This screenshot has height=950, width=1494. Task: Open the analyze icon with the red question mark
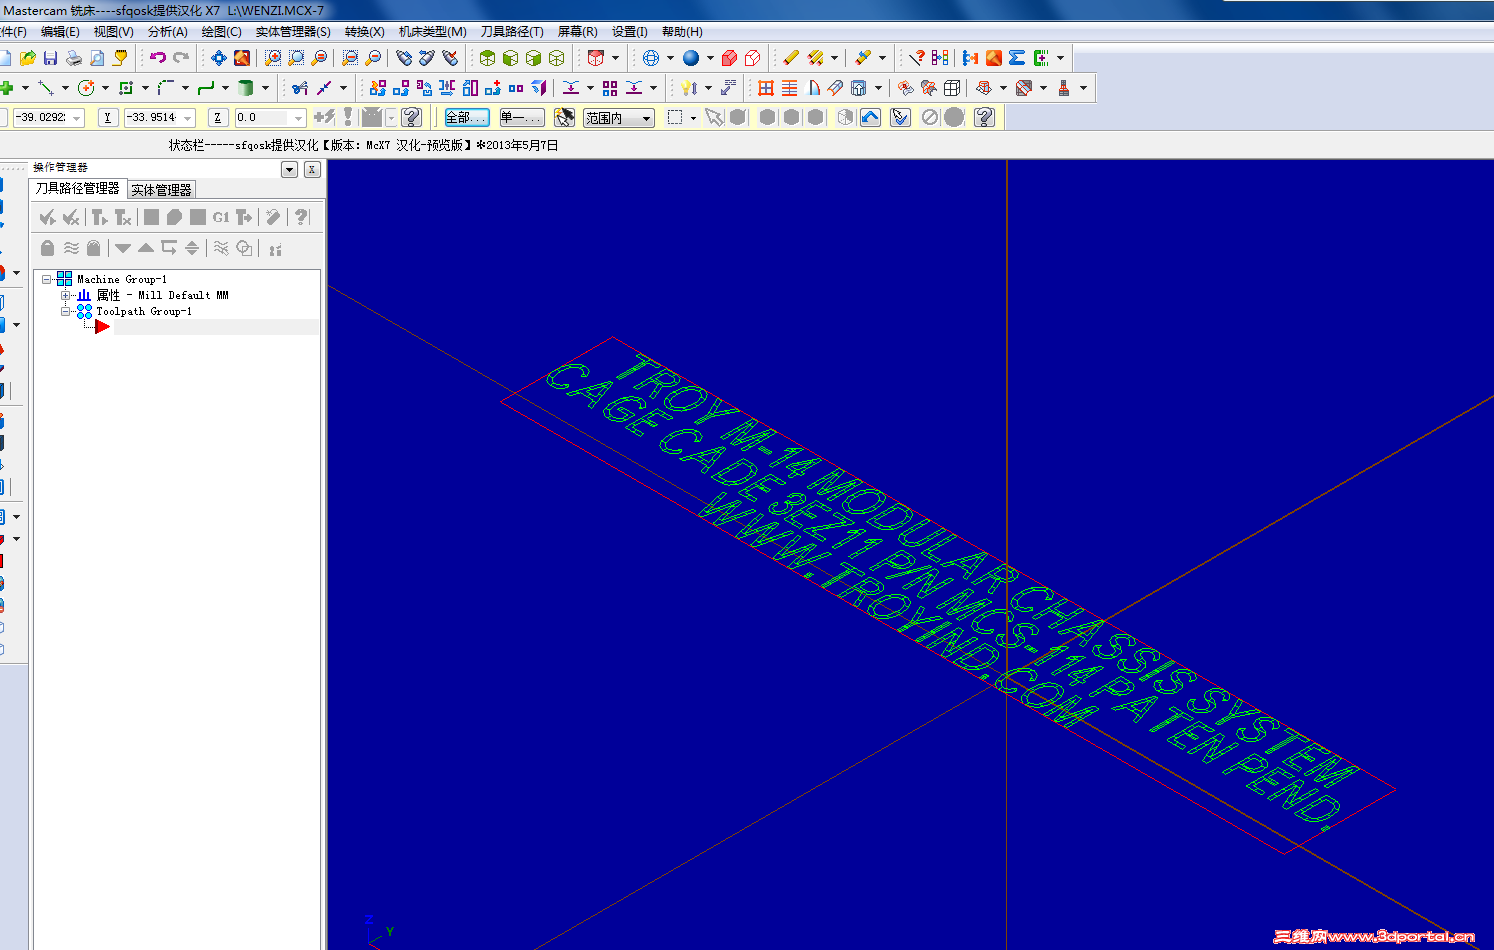point(916,58)
